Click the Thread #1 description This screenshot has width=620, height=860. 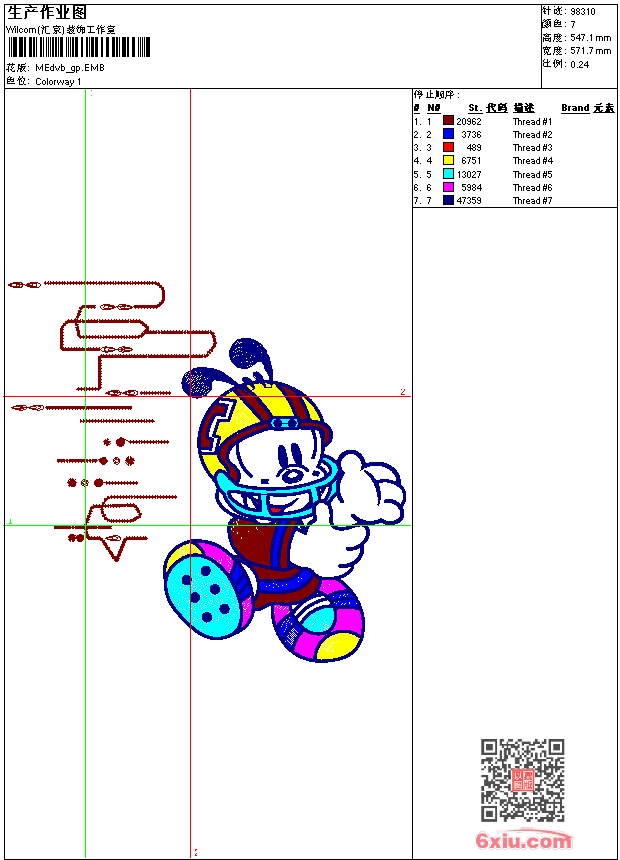(x=533, y=122)
